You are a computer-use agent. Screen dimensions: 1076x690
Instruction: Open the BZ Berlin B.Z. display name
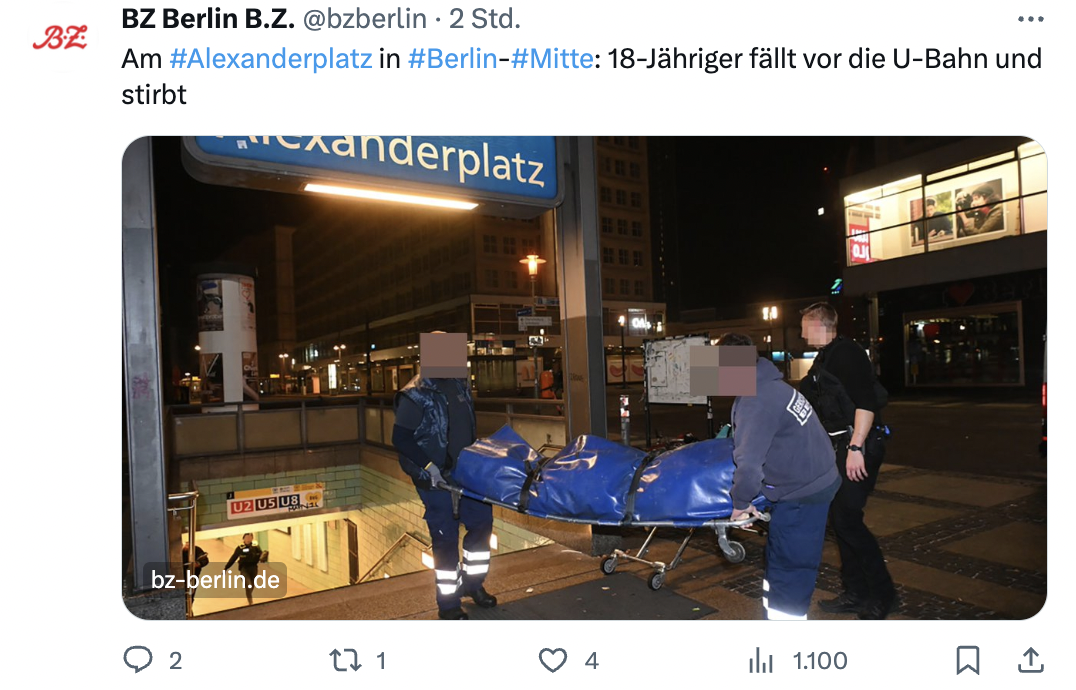point(208,19)
